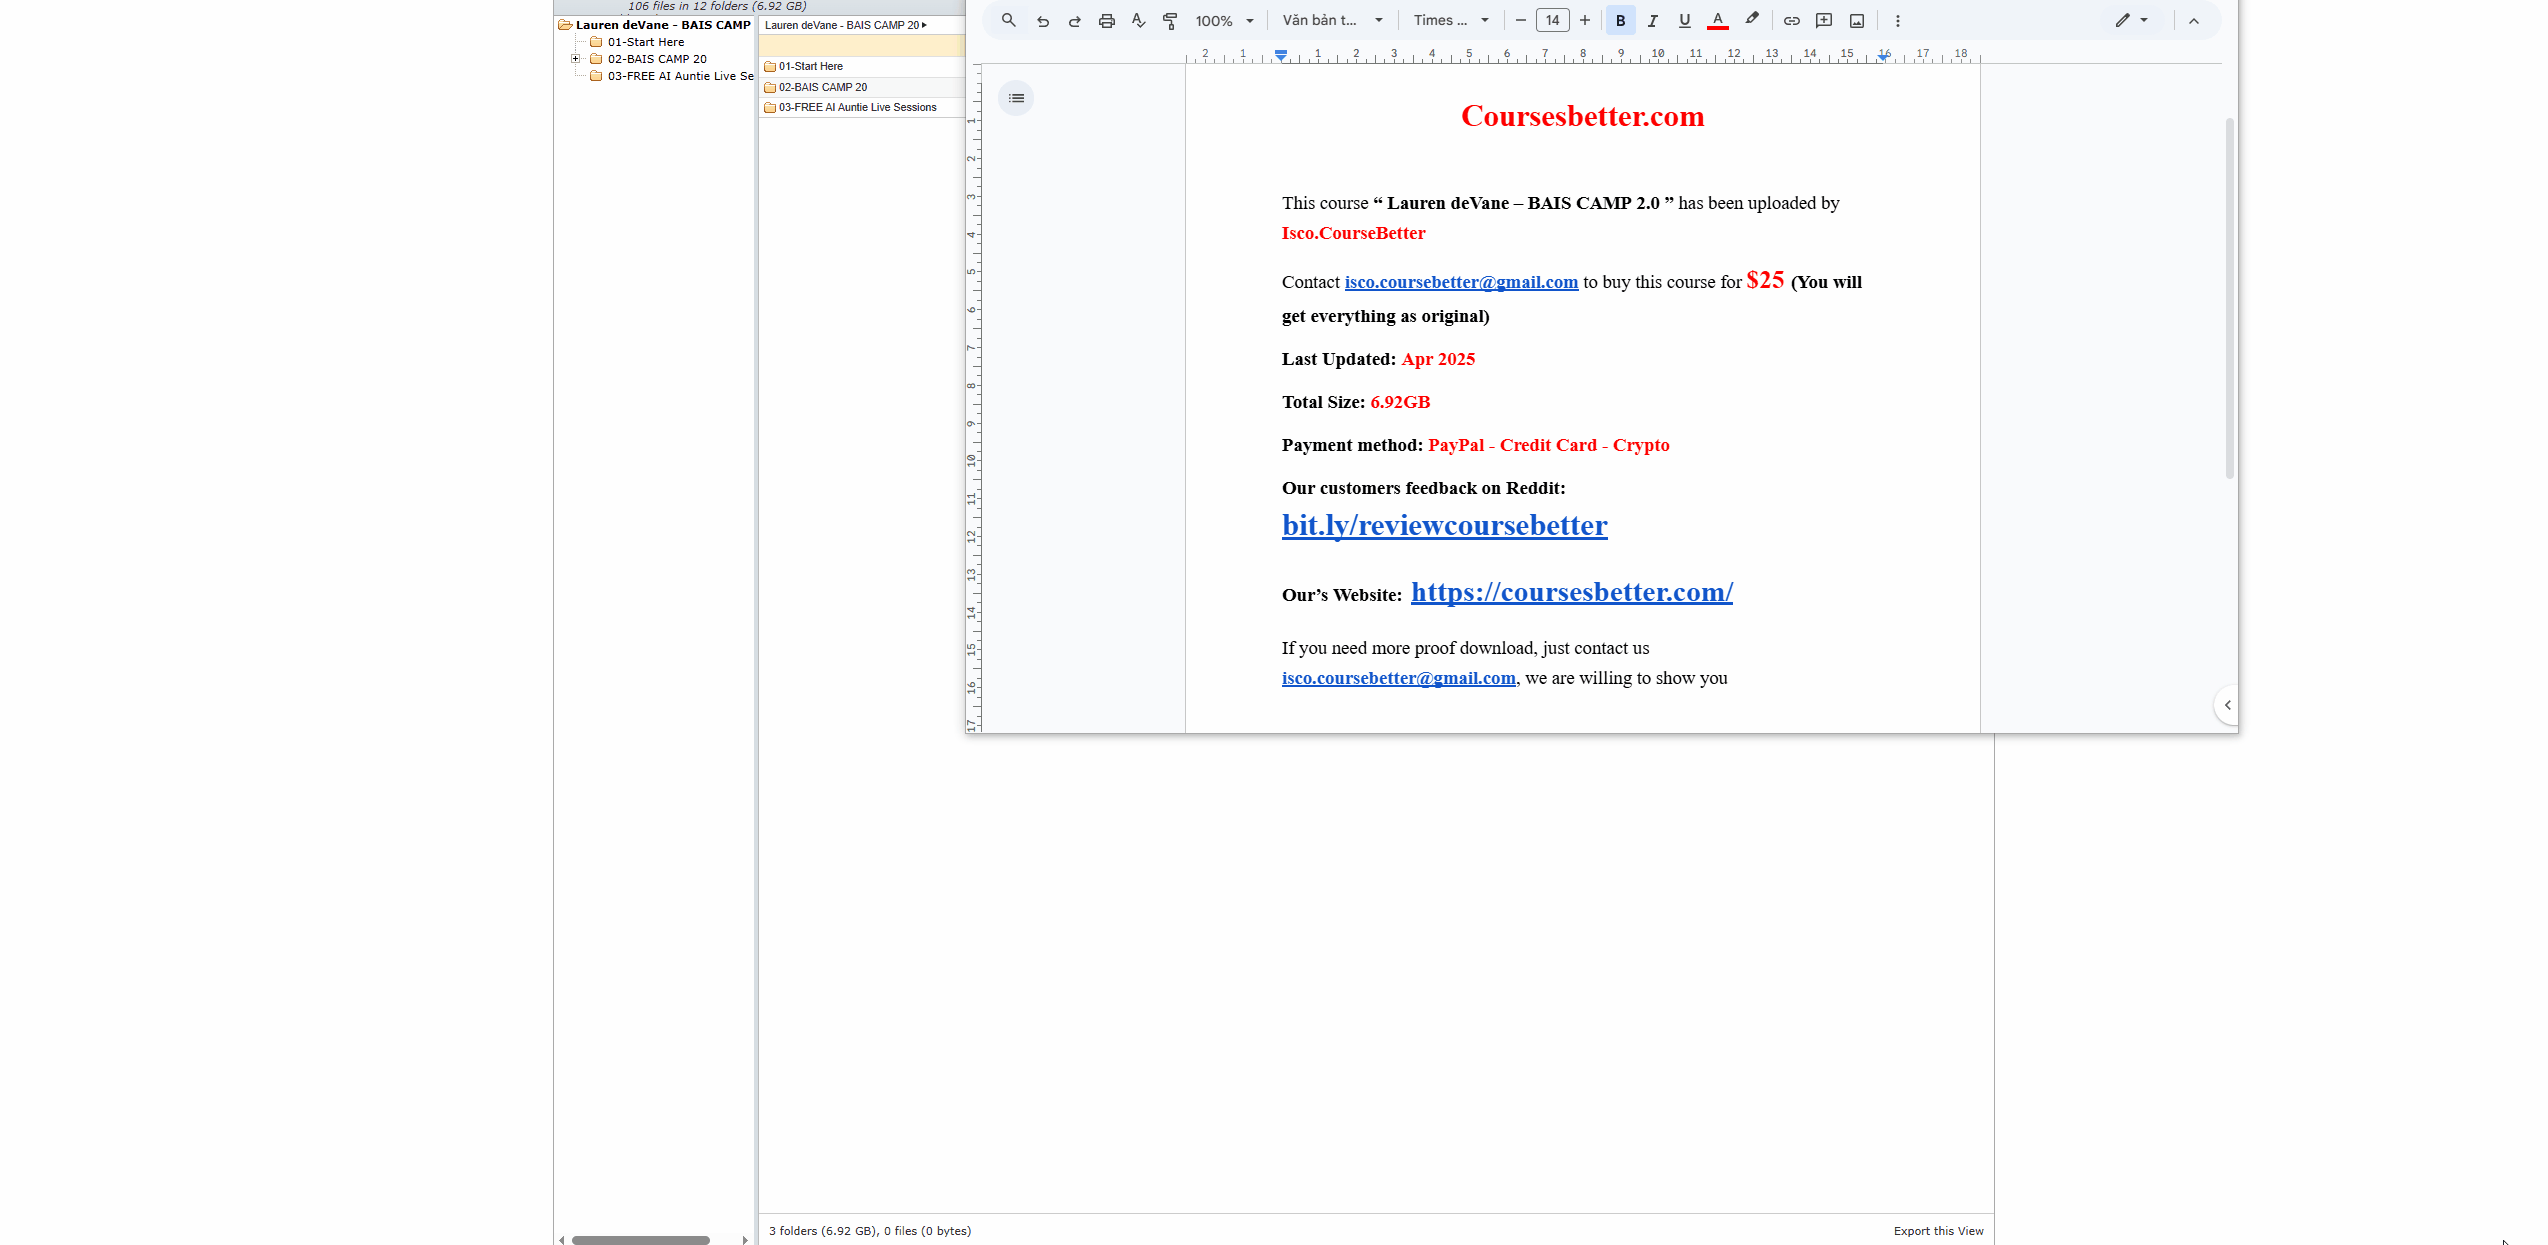Increase font size with plus button

1585,20
